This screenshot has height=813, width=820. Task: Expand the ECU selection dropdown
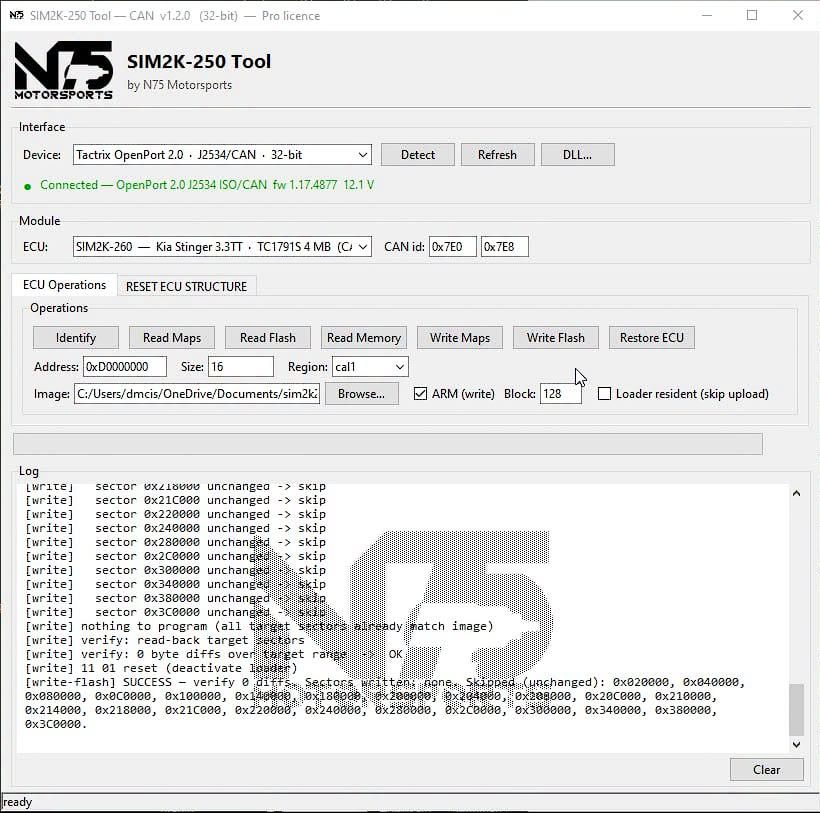click(363, 247)
